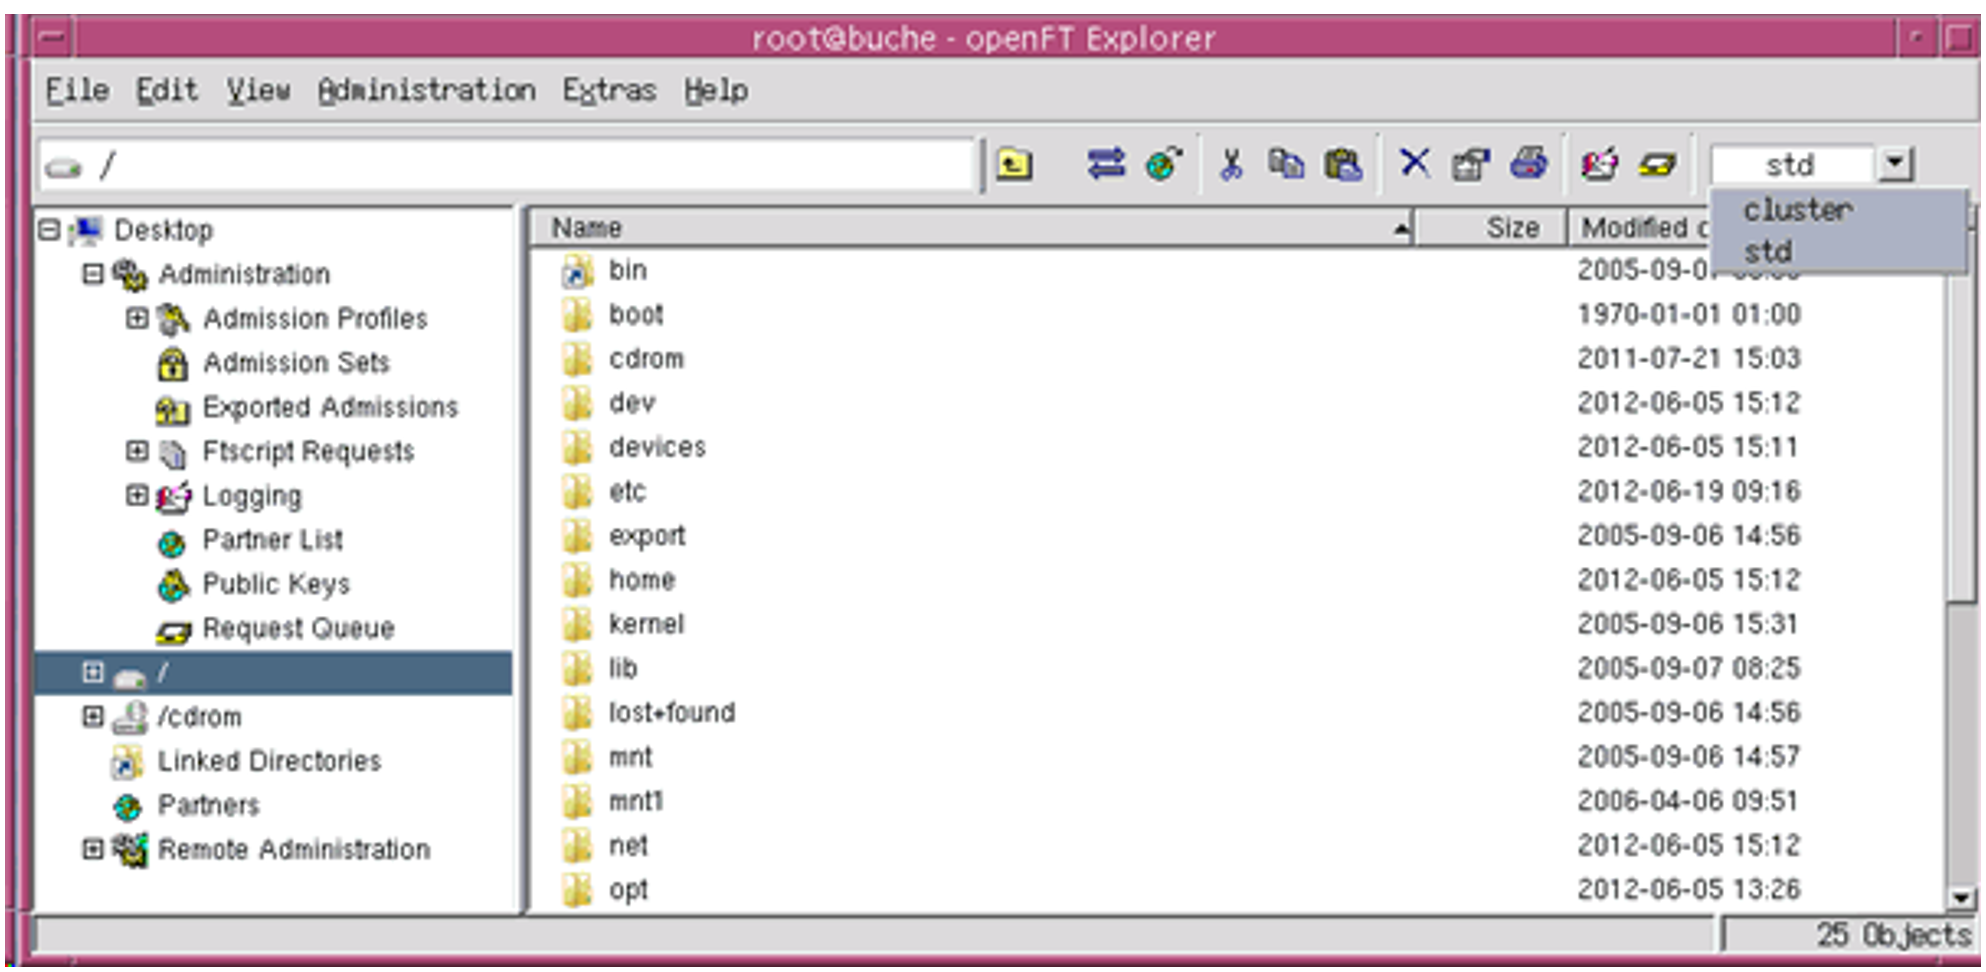Click the up one directory folder icon

point(1014,163)
